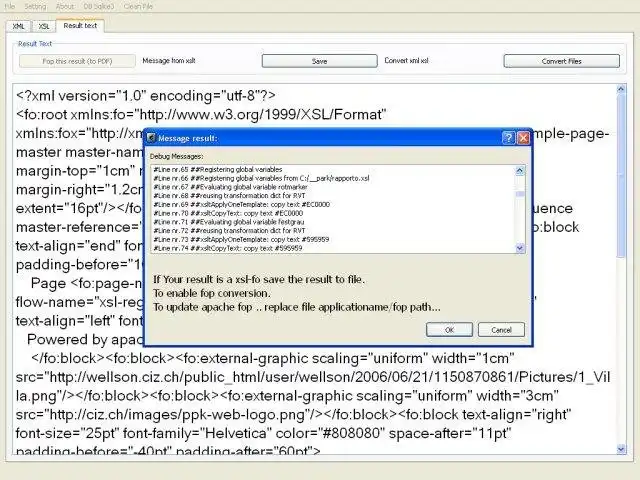Image resolution: width=640 pixels, height=480 pixels.
Task: Click the dialog line about updating apache fop
Action: pos(297,307)
